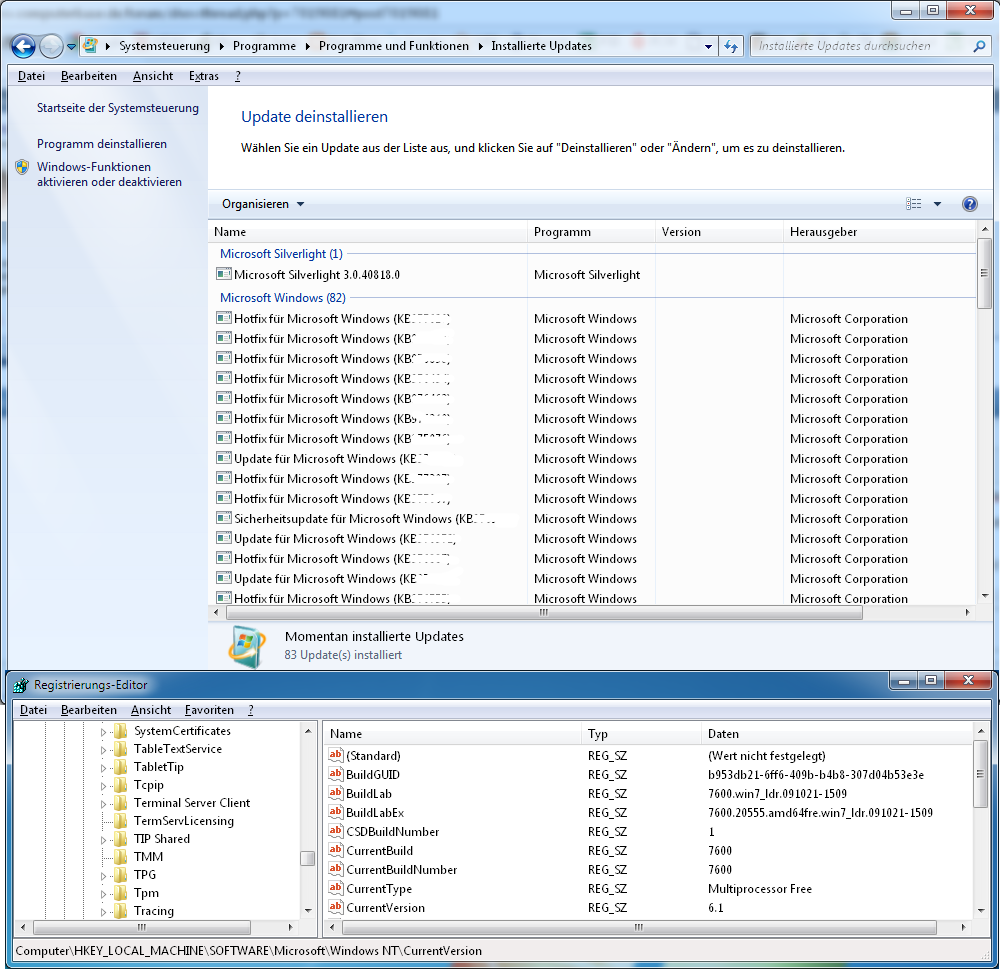
Task: Select 'Systemsteuerung' in the breadcrumb path
Action: click(x=165, y=46)
